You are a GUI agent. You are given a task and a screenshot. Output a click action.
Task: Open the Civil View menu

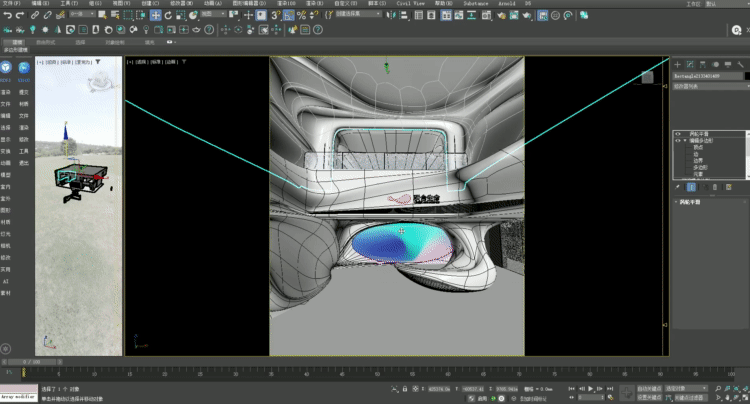pos(409,4)
